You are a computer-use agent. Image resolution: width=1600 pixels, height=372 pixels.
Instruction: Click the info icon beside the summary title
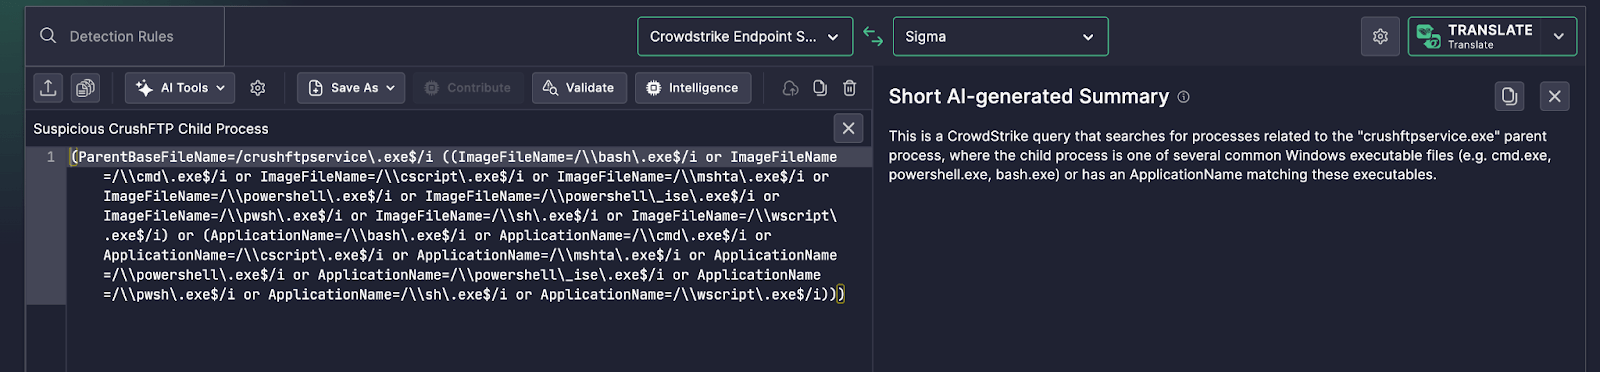1184,97
